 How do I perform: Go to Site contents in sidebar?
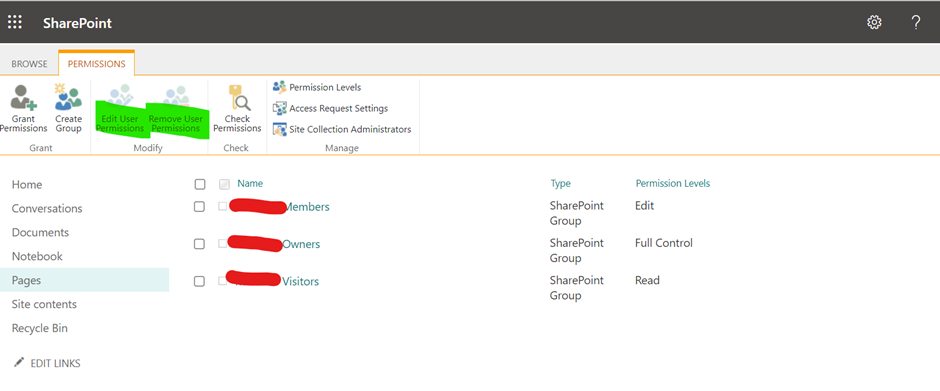tap(44, 304)
